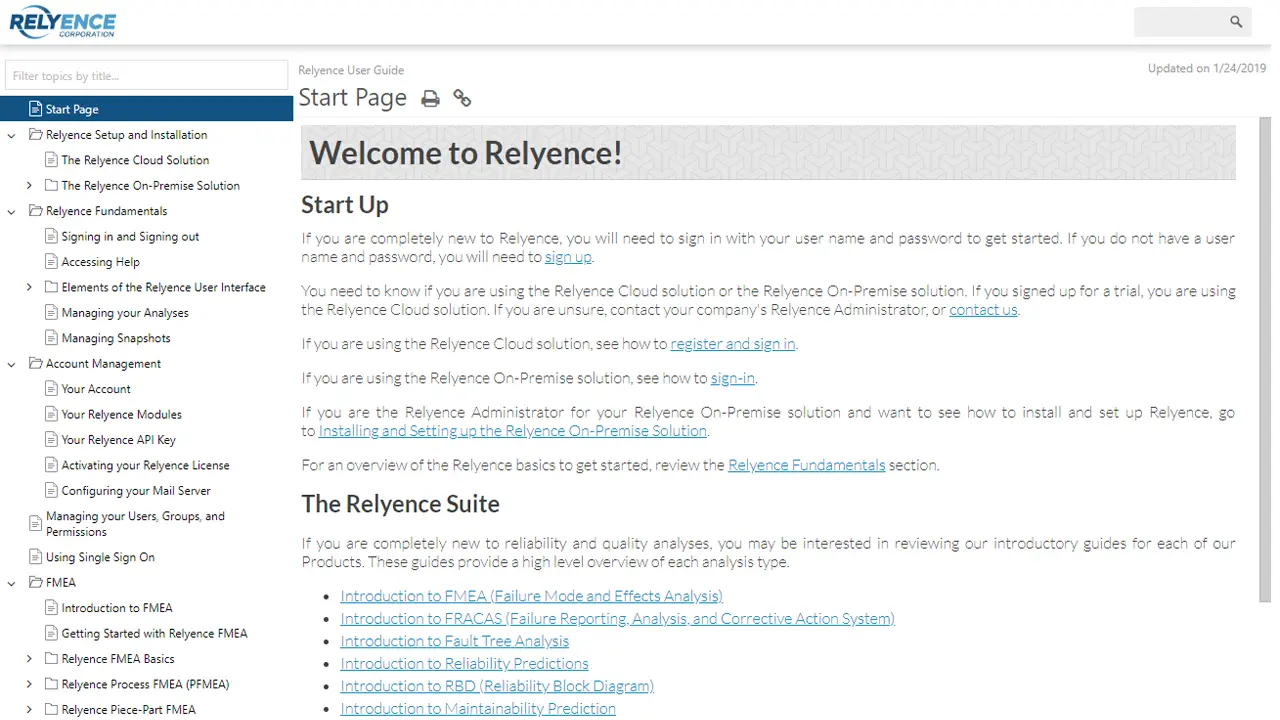Expand Elements of the Relyence User Interface
The height and width of the screenshot is (720, 1280).
pos(29,287)
